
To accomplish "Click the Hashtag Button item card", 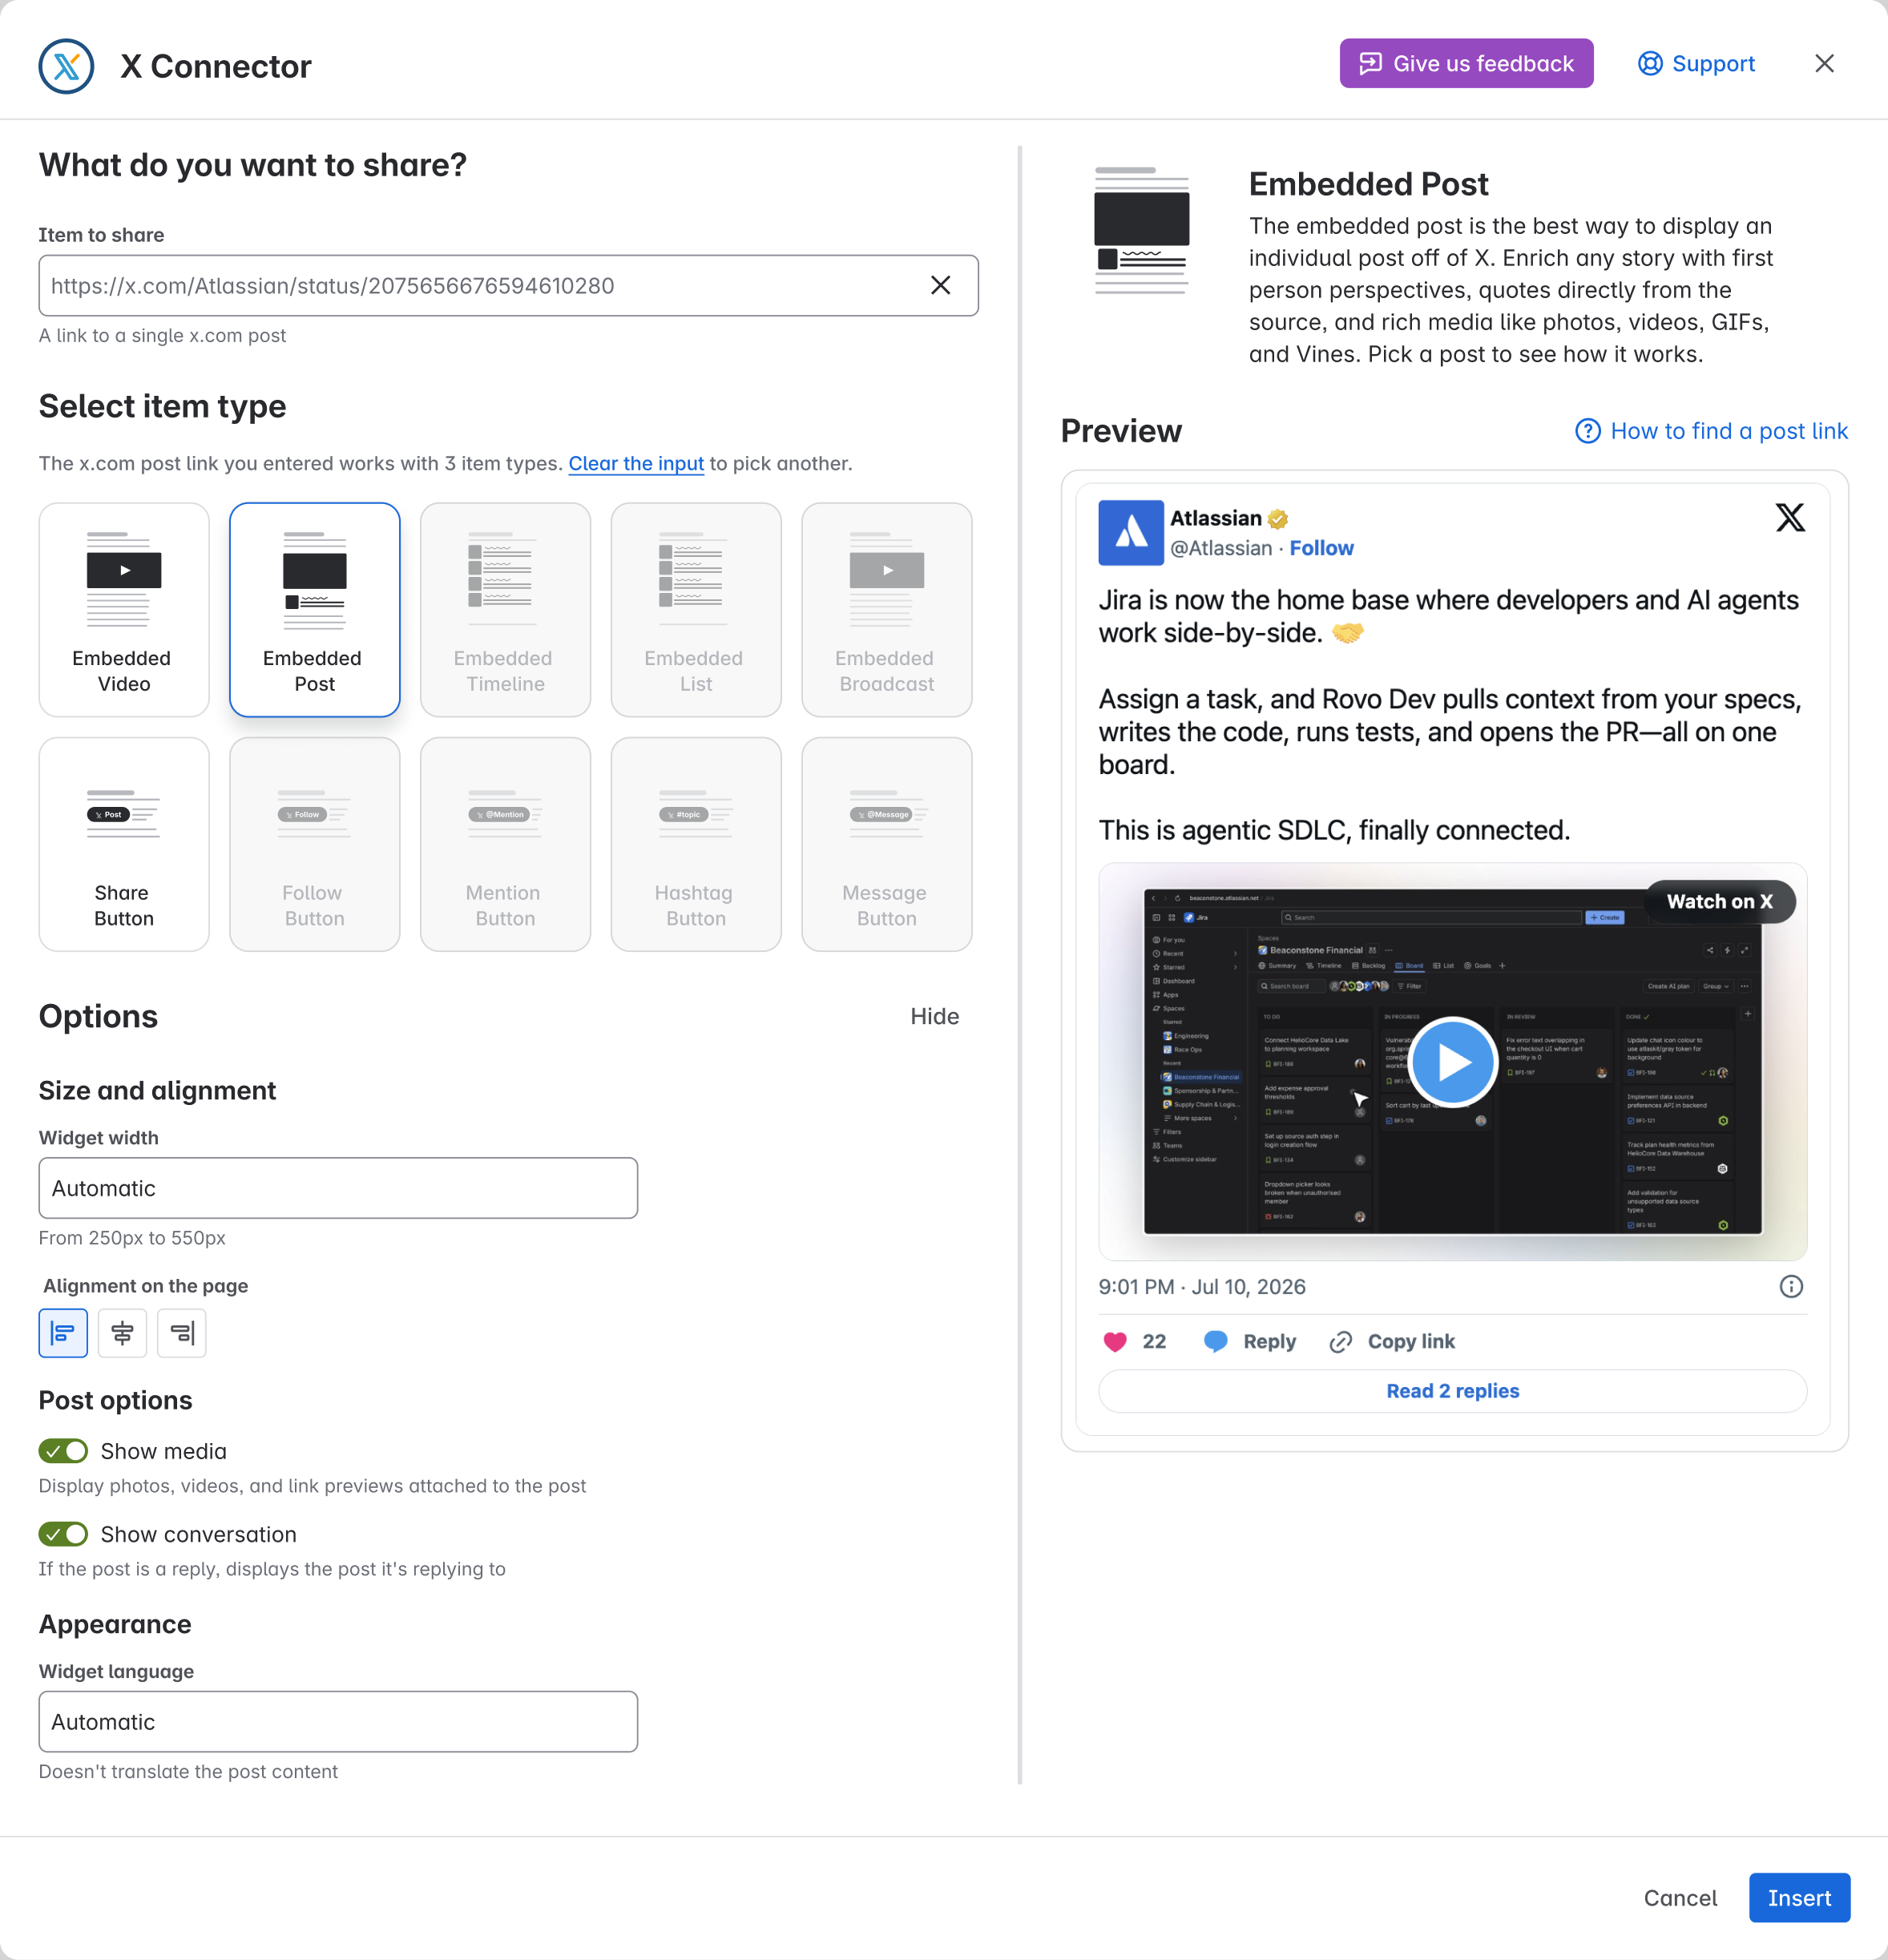I will pos(696,844).
